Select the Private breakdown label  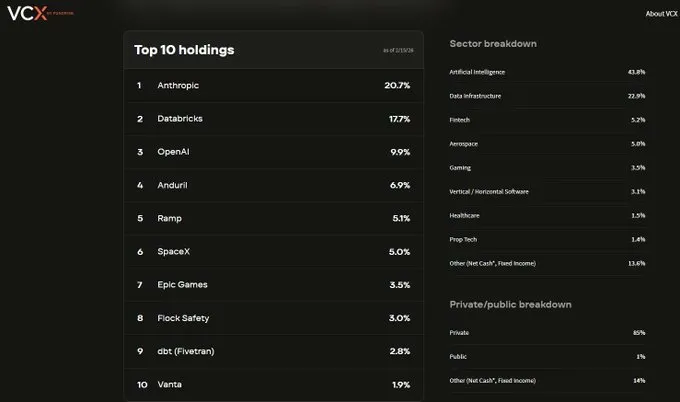click(459, 333)
